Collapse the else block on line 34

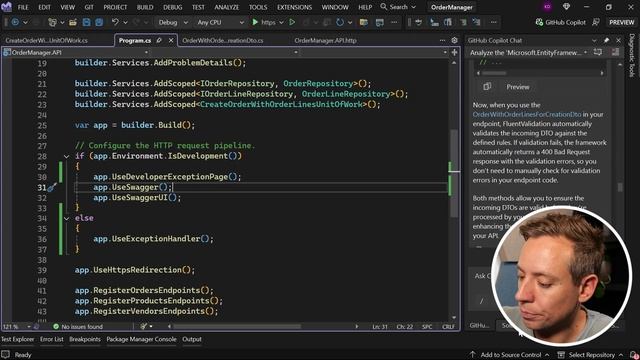[x=67, y=218]
